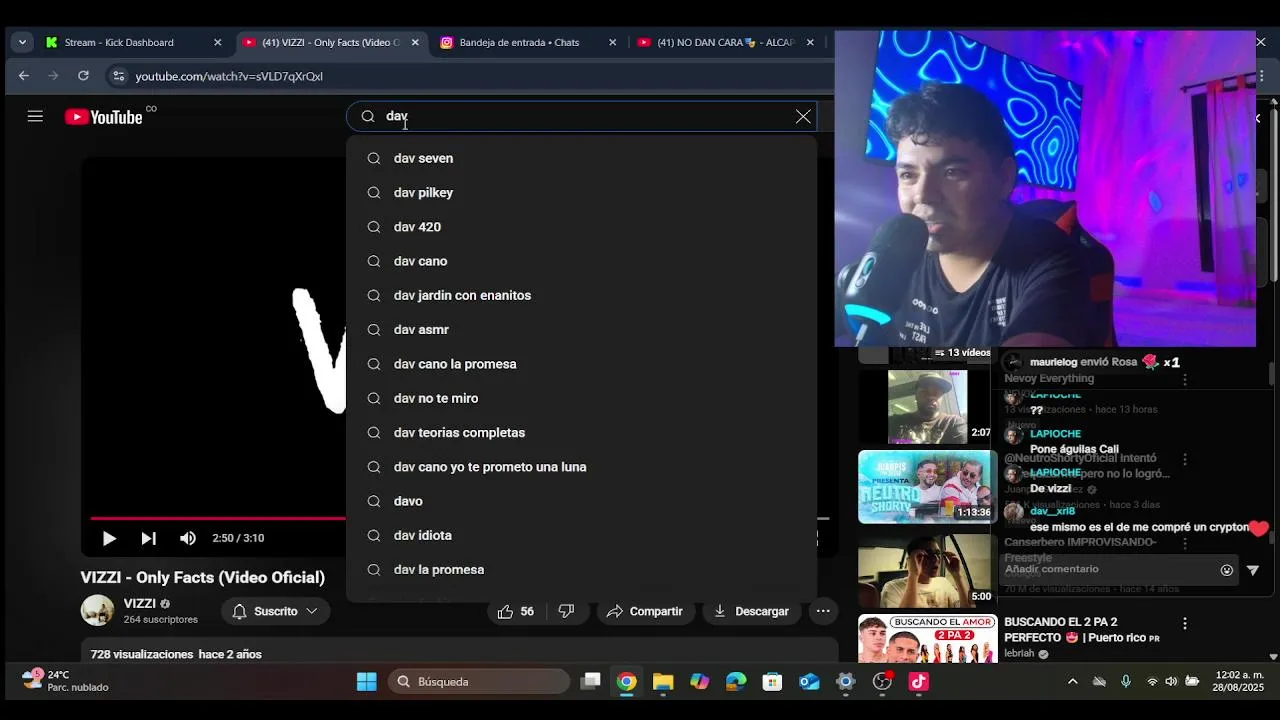The width and height of the screenshot is (1280, 720).
Task: Mute the video player volume
Action: 188,538
